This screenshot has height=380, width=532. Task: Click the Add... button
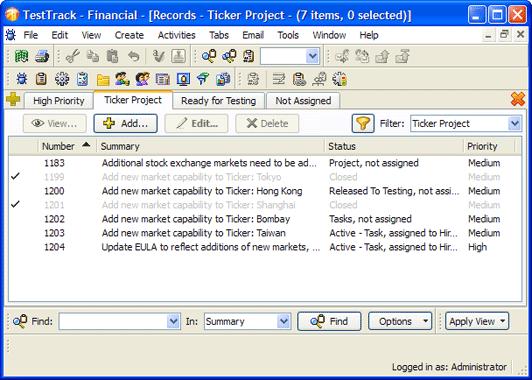[x=126, y=124]
